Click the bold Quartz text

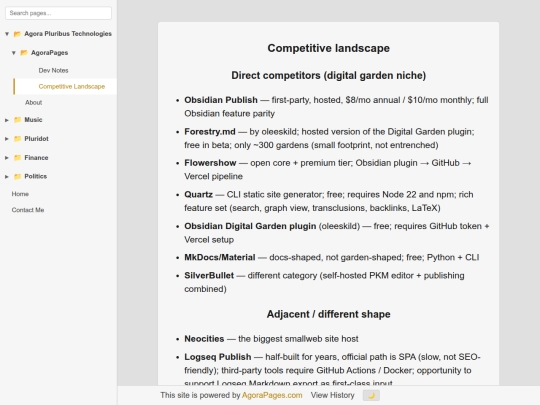click(198, 195)
